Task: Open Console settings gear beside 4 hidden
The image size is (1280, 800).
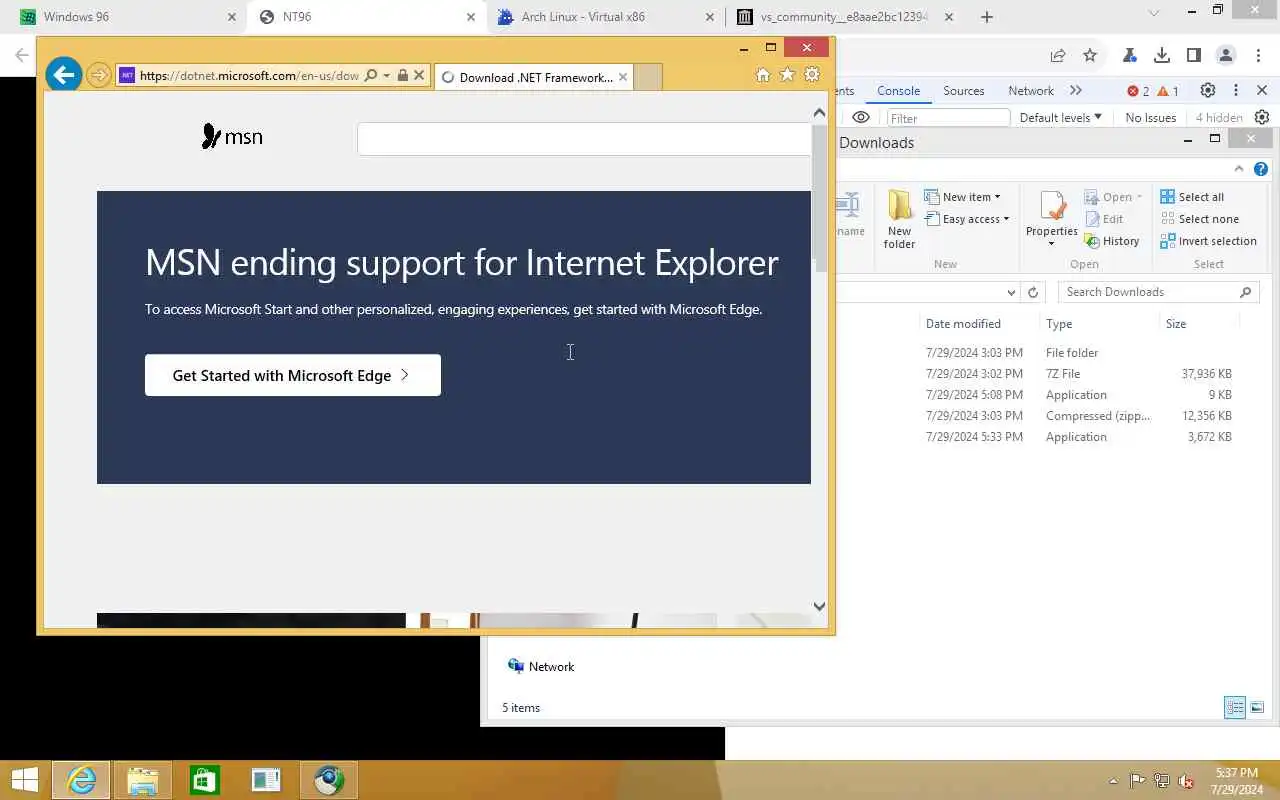Action: point(1262,117)
